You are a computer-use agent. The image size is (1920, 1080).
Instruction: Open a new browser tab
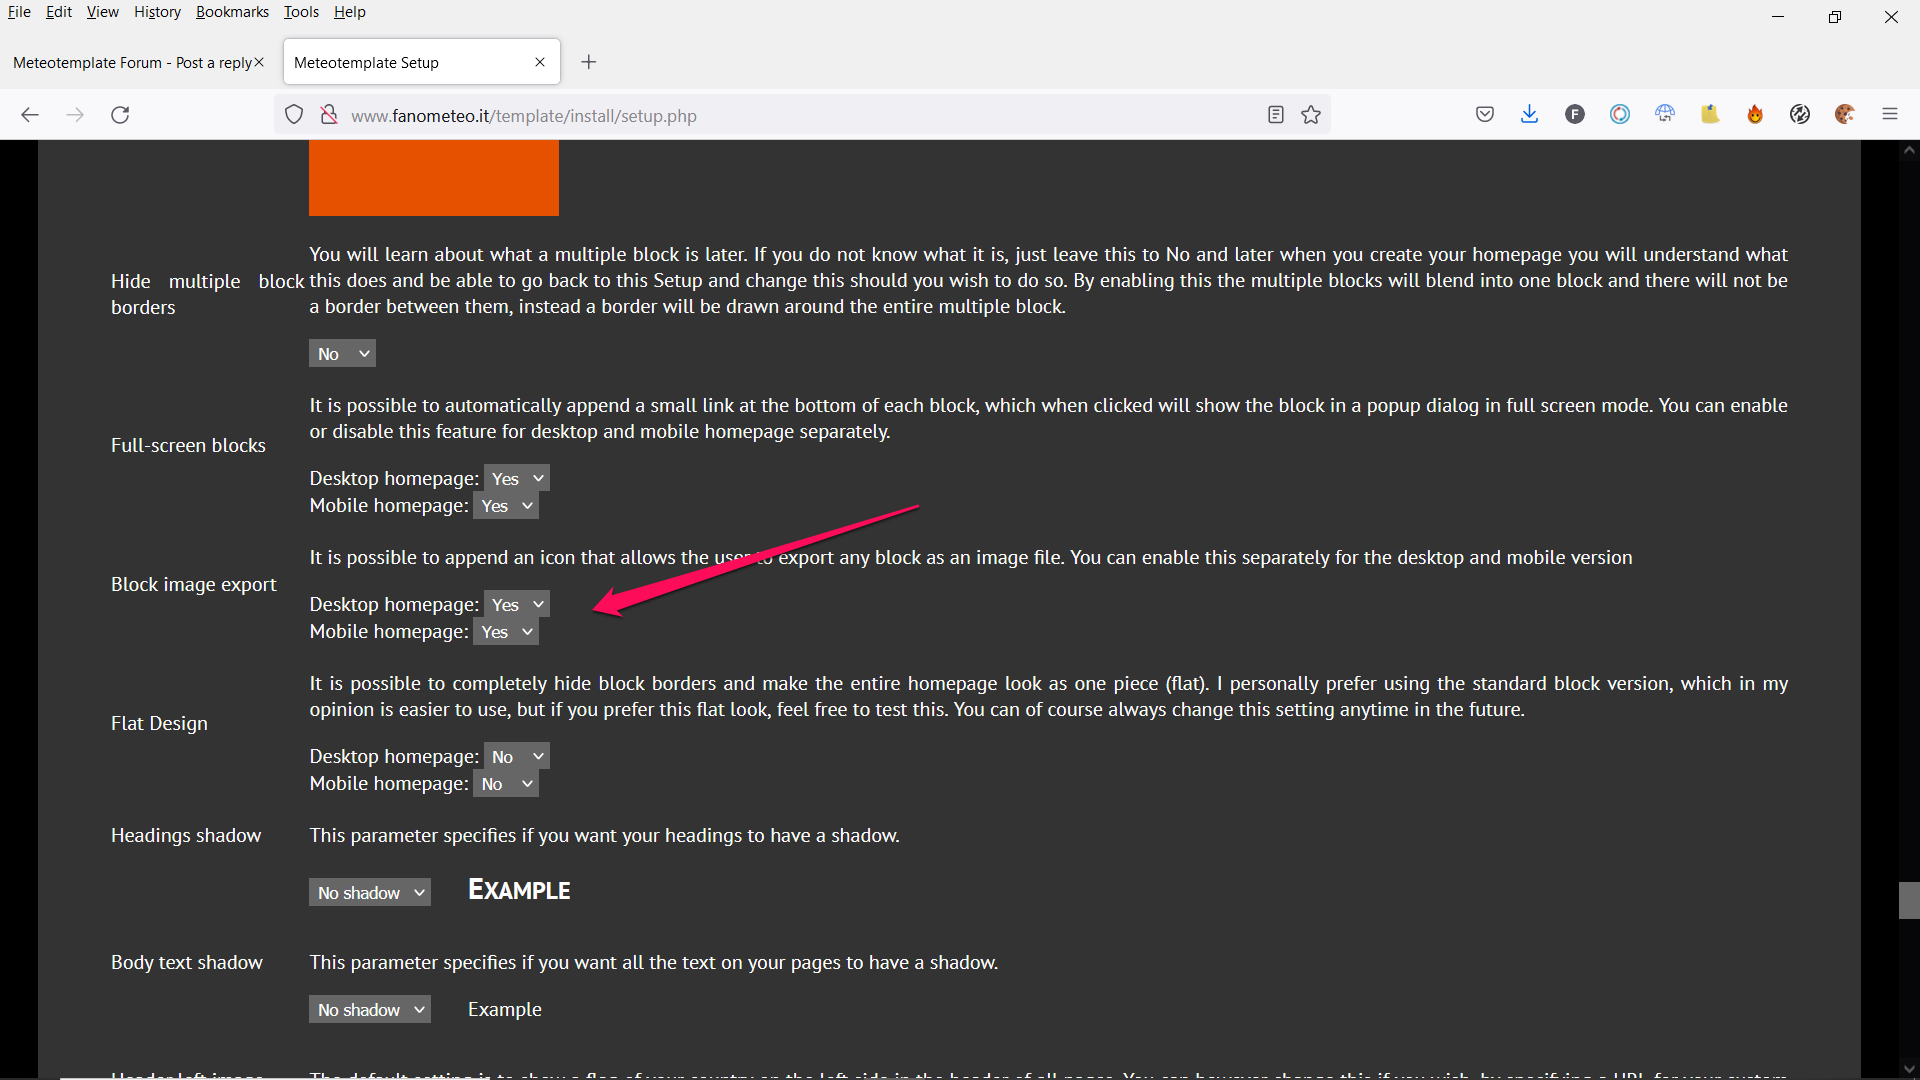pos(589,62)
